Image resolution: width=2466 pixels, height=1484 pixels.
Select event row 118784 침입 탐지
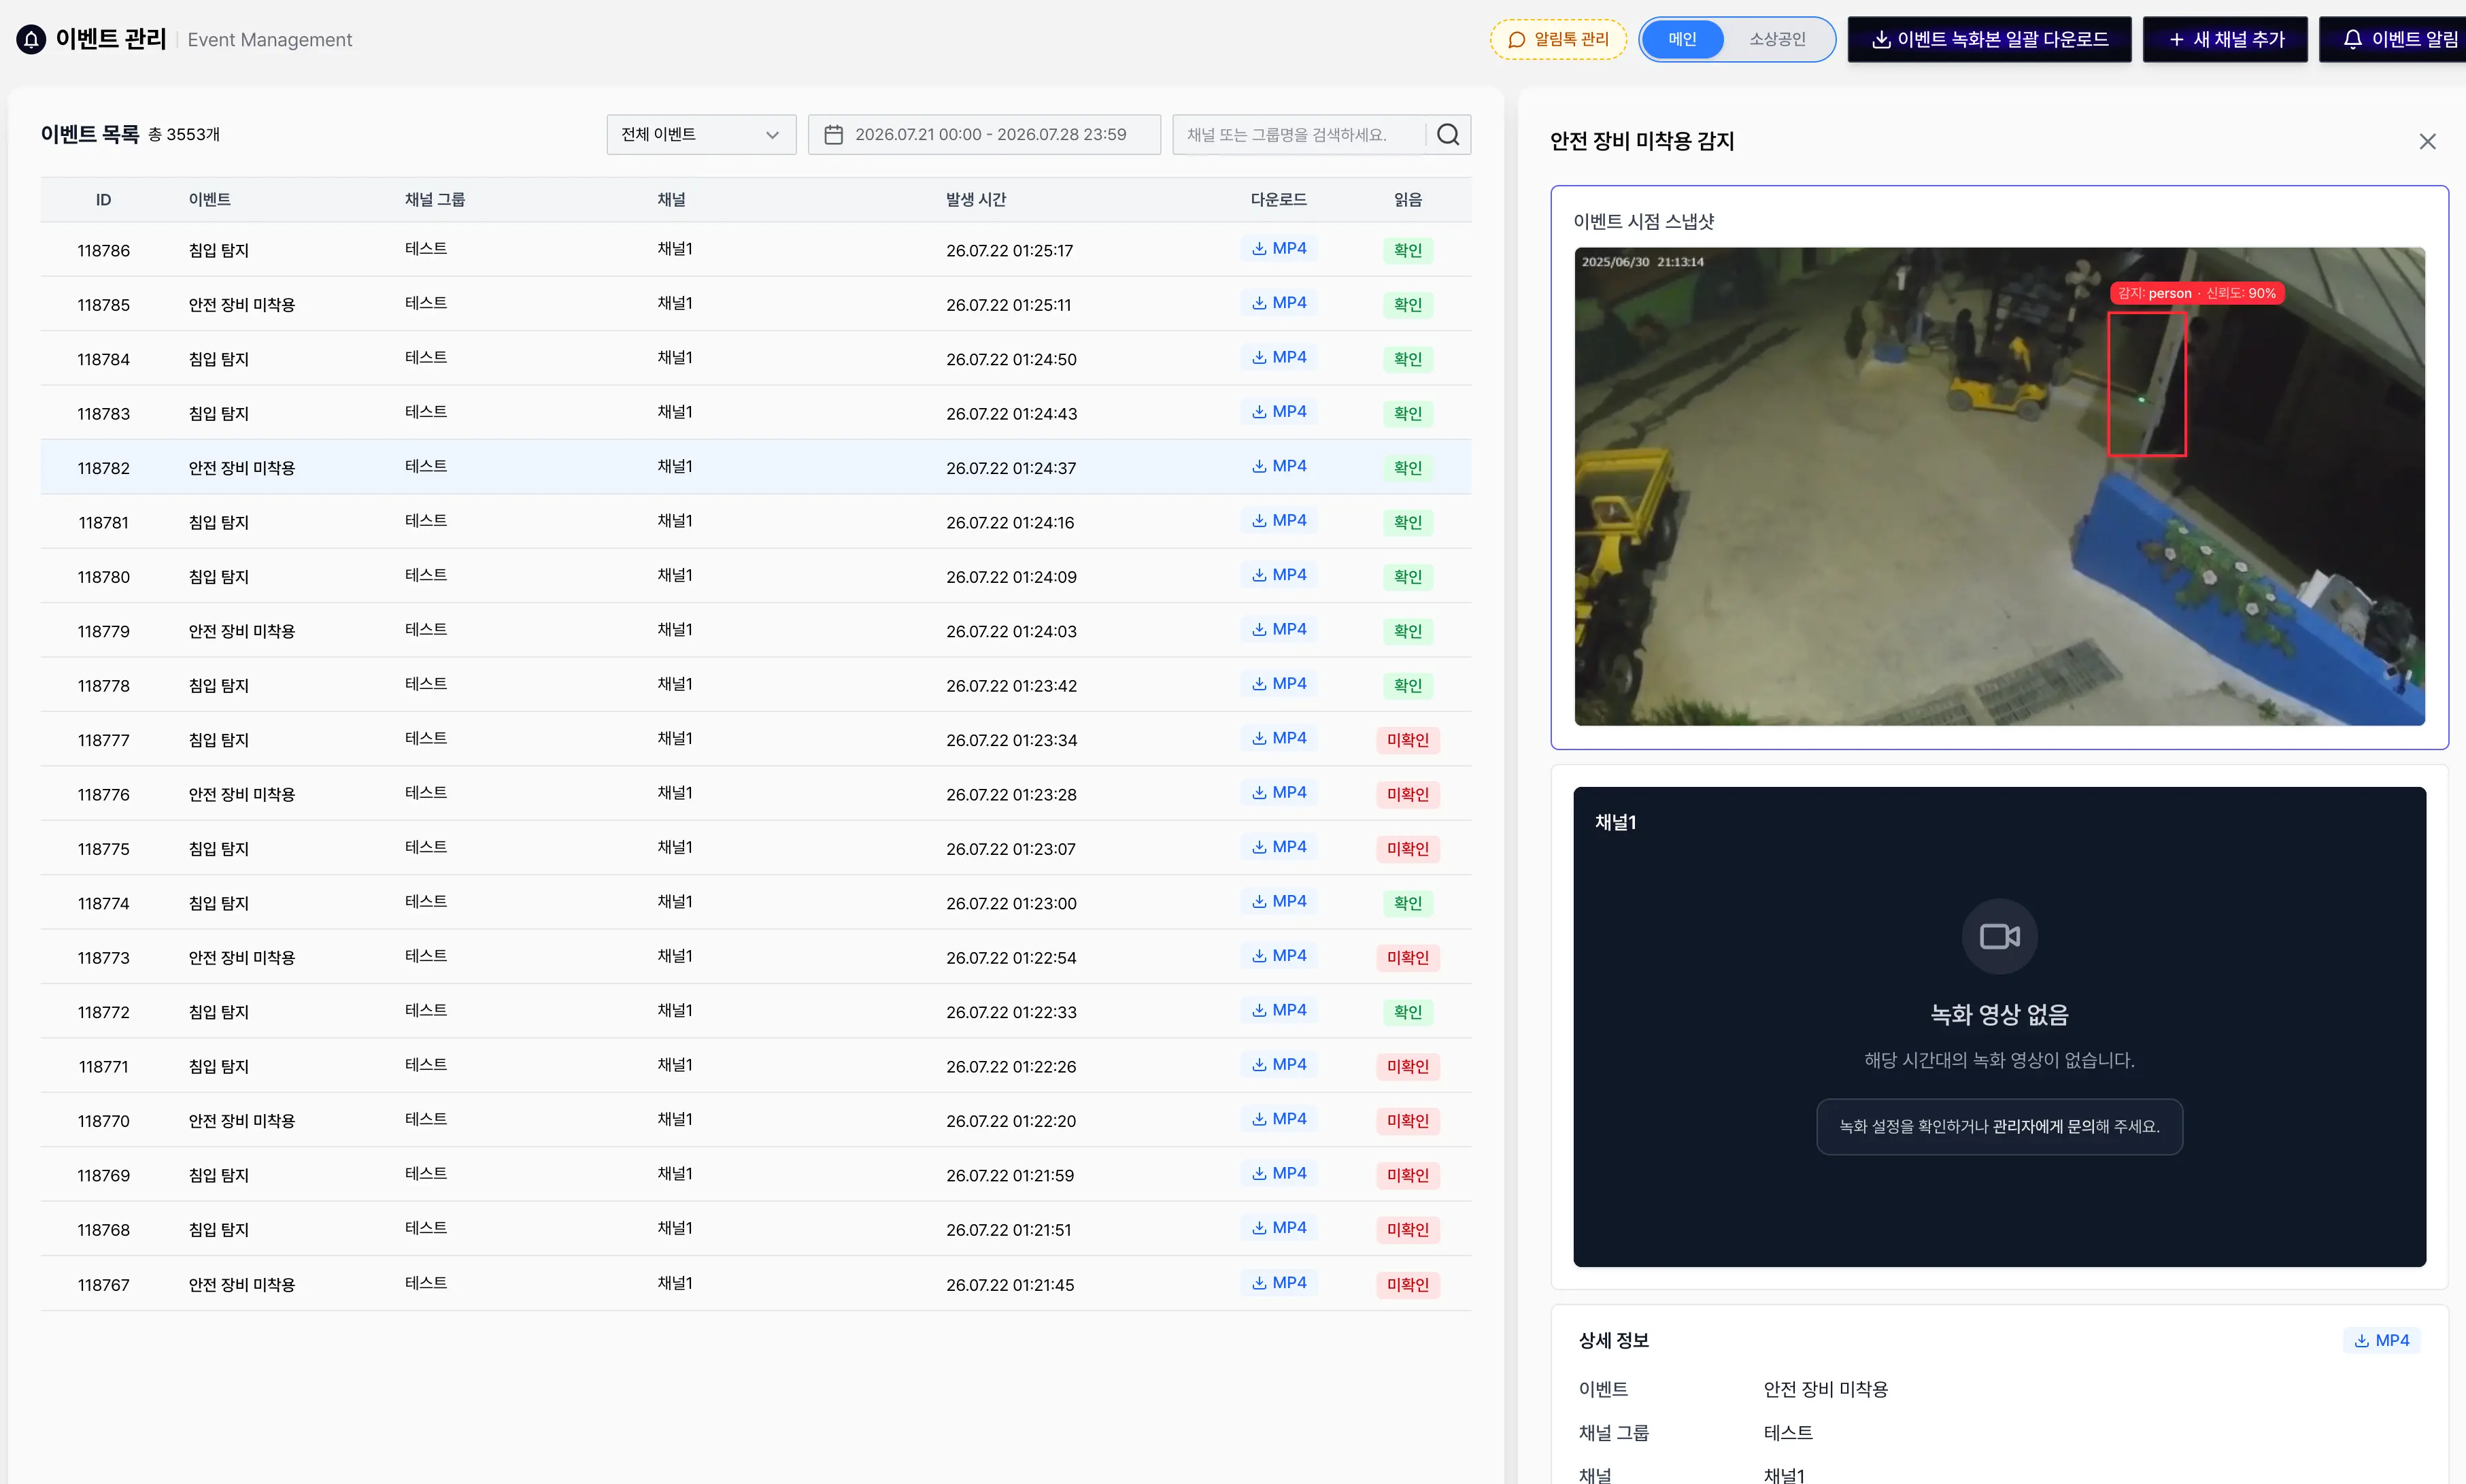tap(756, 358)
